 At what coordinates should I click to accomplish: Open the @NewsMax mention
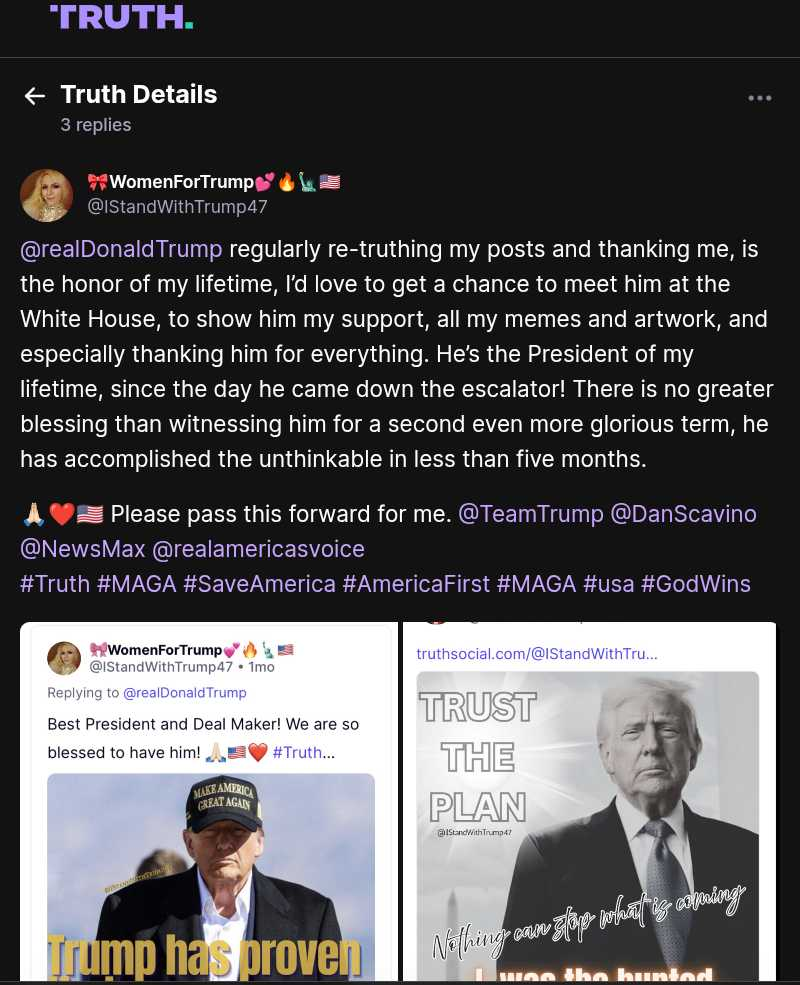(x=82, y=549)
